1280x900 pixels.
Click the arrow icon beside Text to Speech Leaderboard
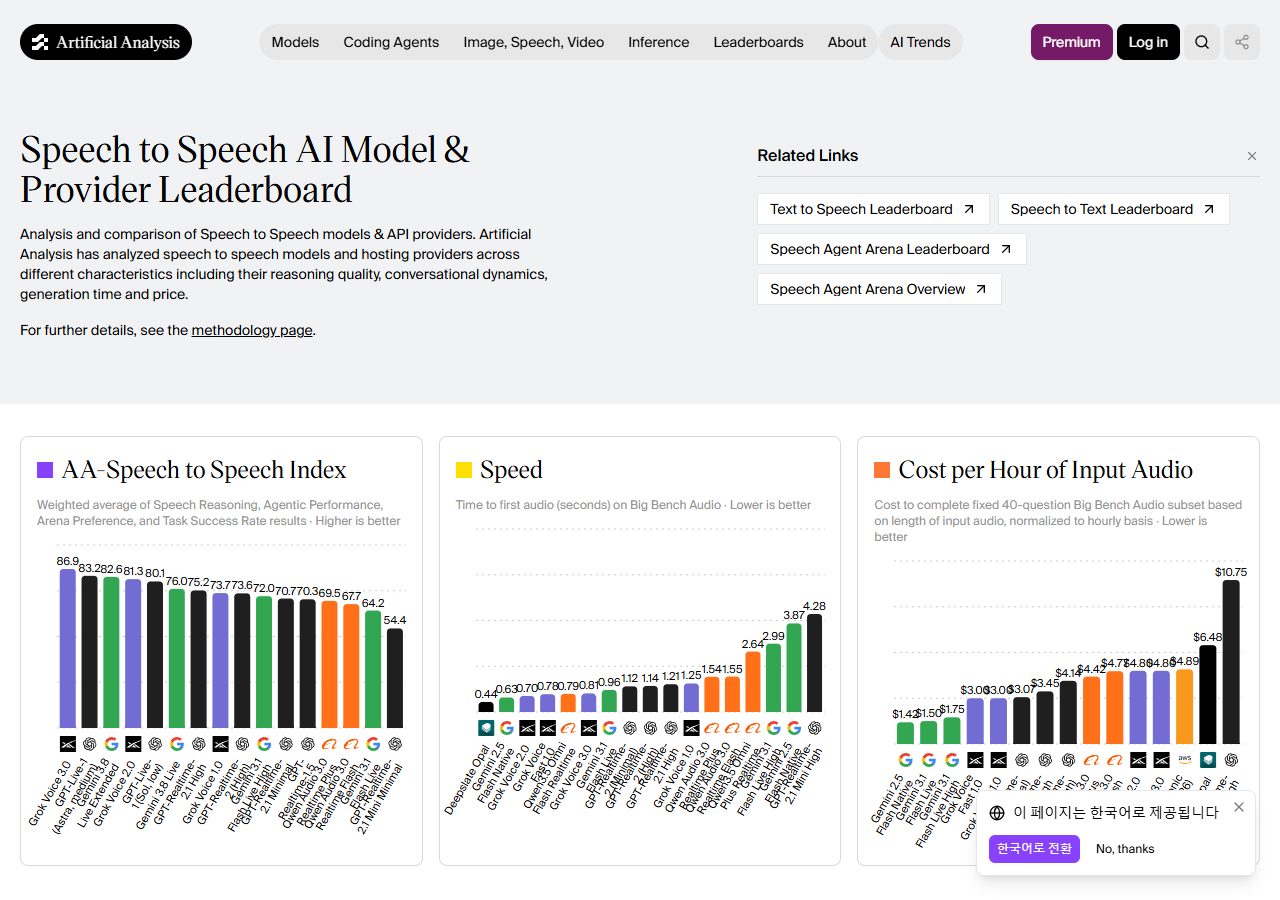[x=969, y=209]
